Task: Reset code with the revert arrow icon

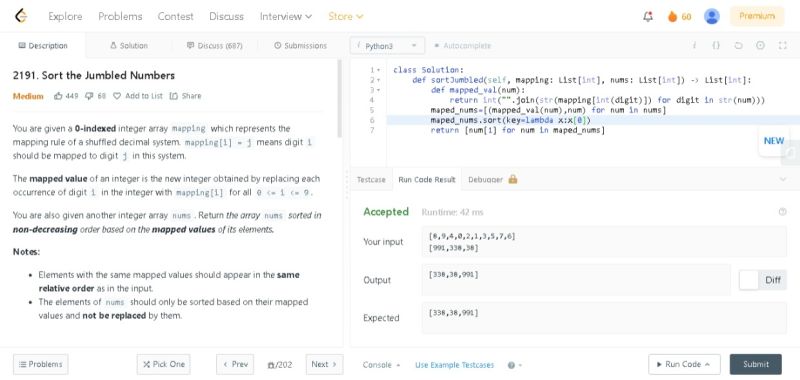Action: [x=738, y=45]
